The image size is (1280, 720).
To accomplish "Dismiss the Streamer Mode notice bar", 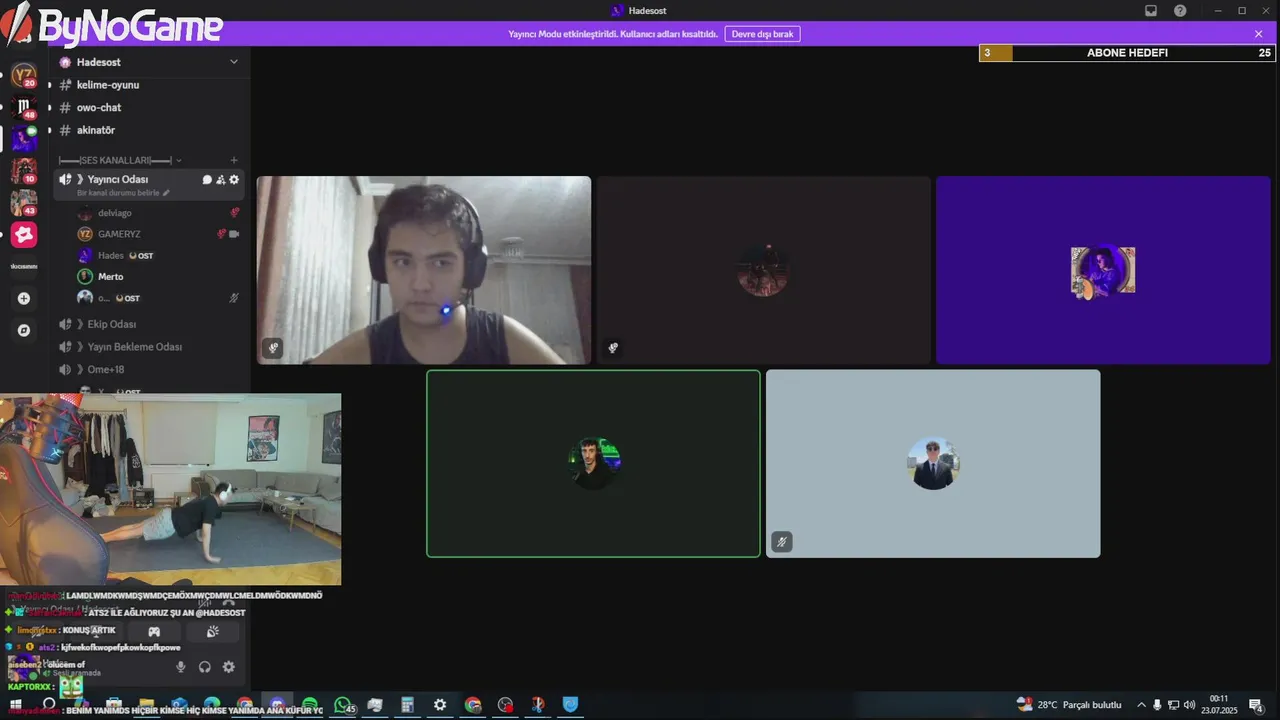I will (x=1259, y=34).
